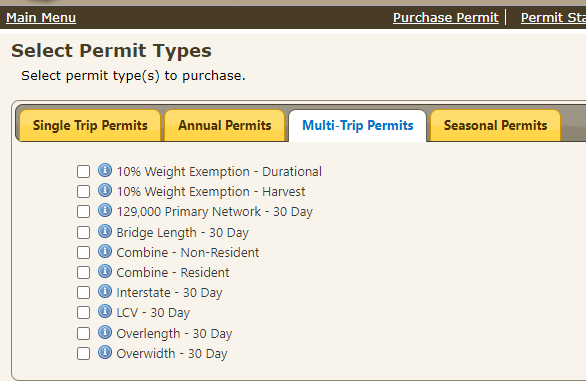The width and height of the screenshot is (586, 381).
Task: Go to the Main Menu link
Action: point(41,18)
